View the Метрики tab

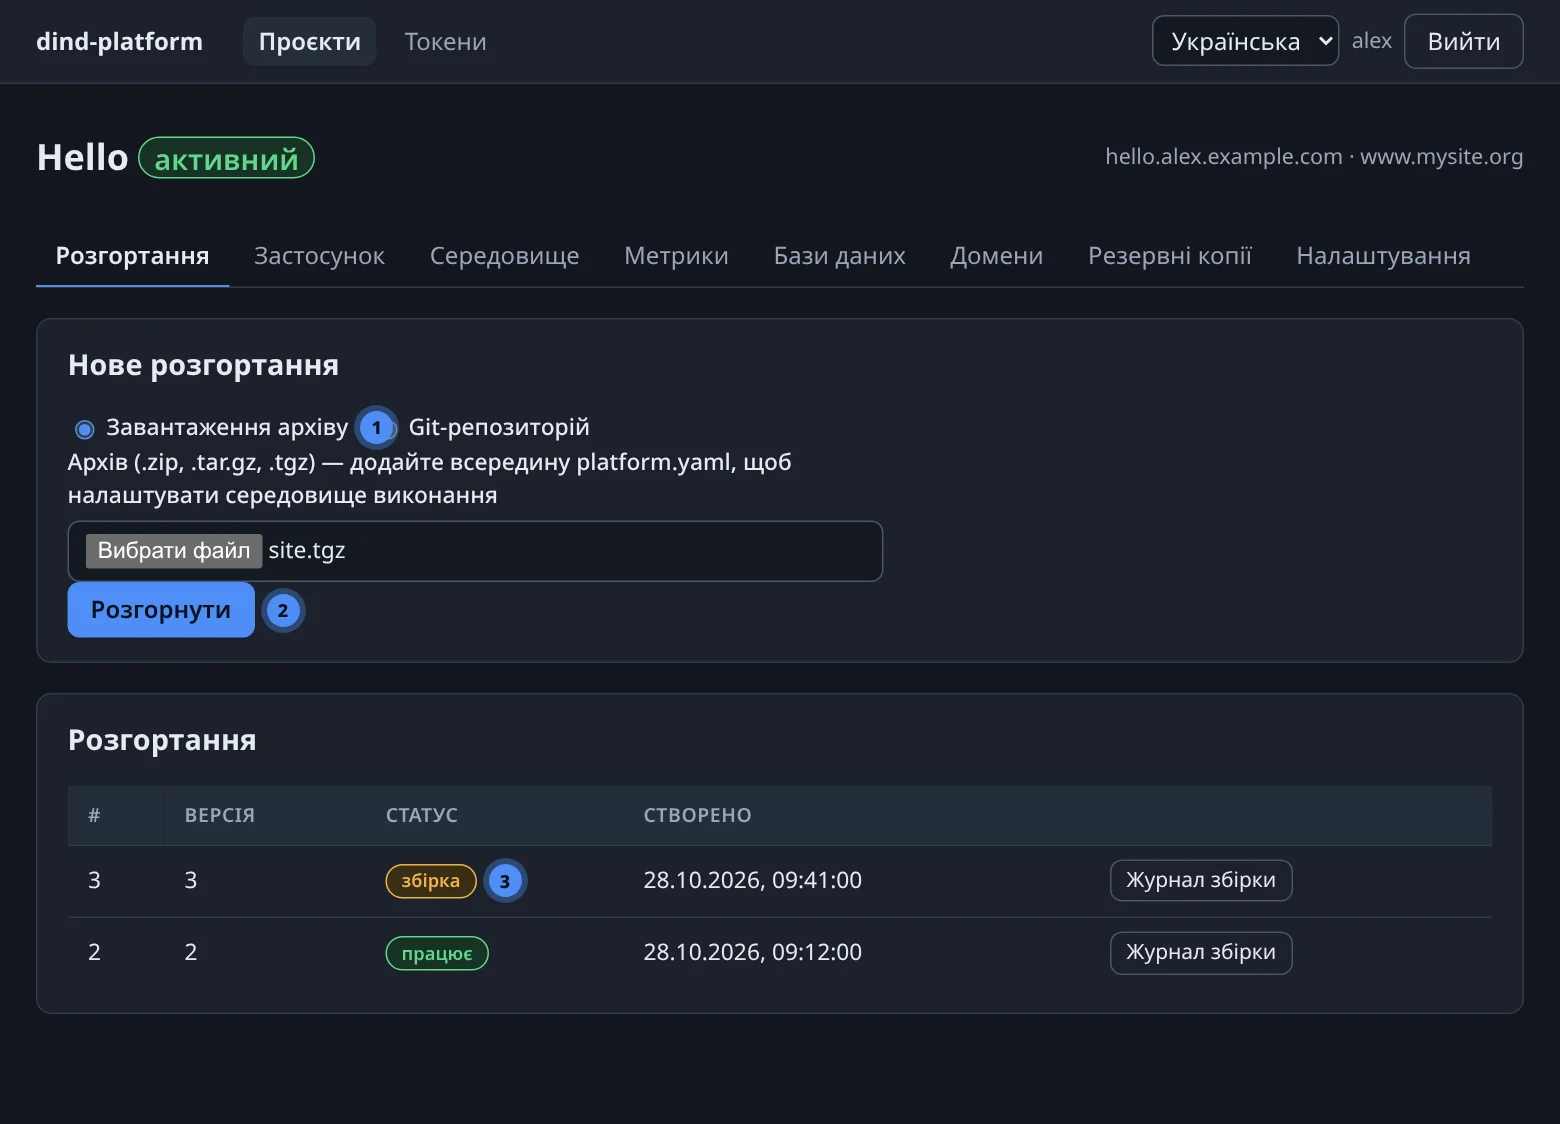coord(676,256)
